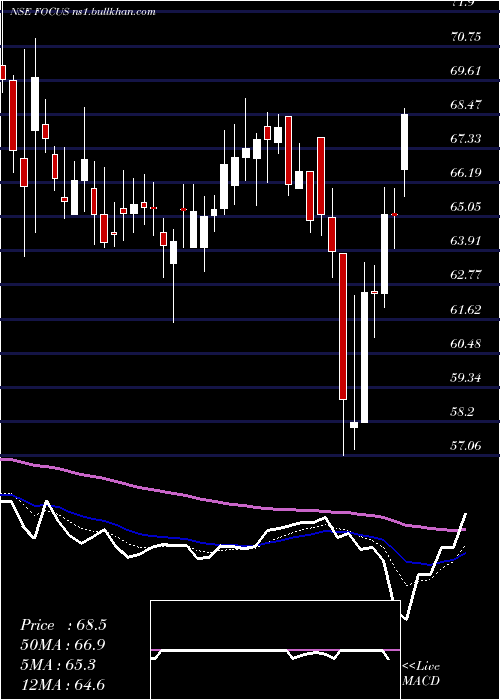
Task: Click the 70.75 price axis label
Action: [x=466, y=37]
